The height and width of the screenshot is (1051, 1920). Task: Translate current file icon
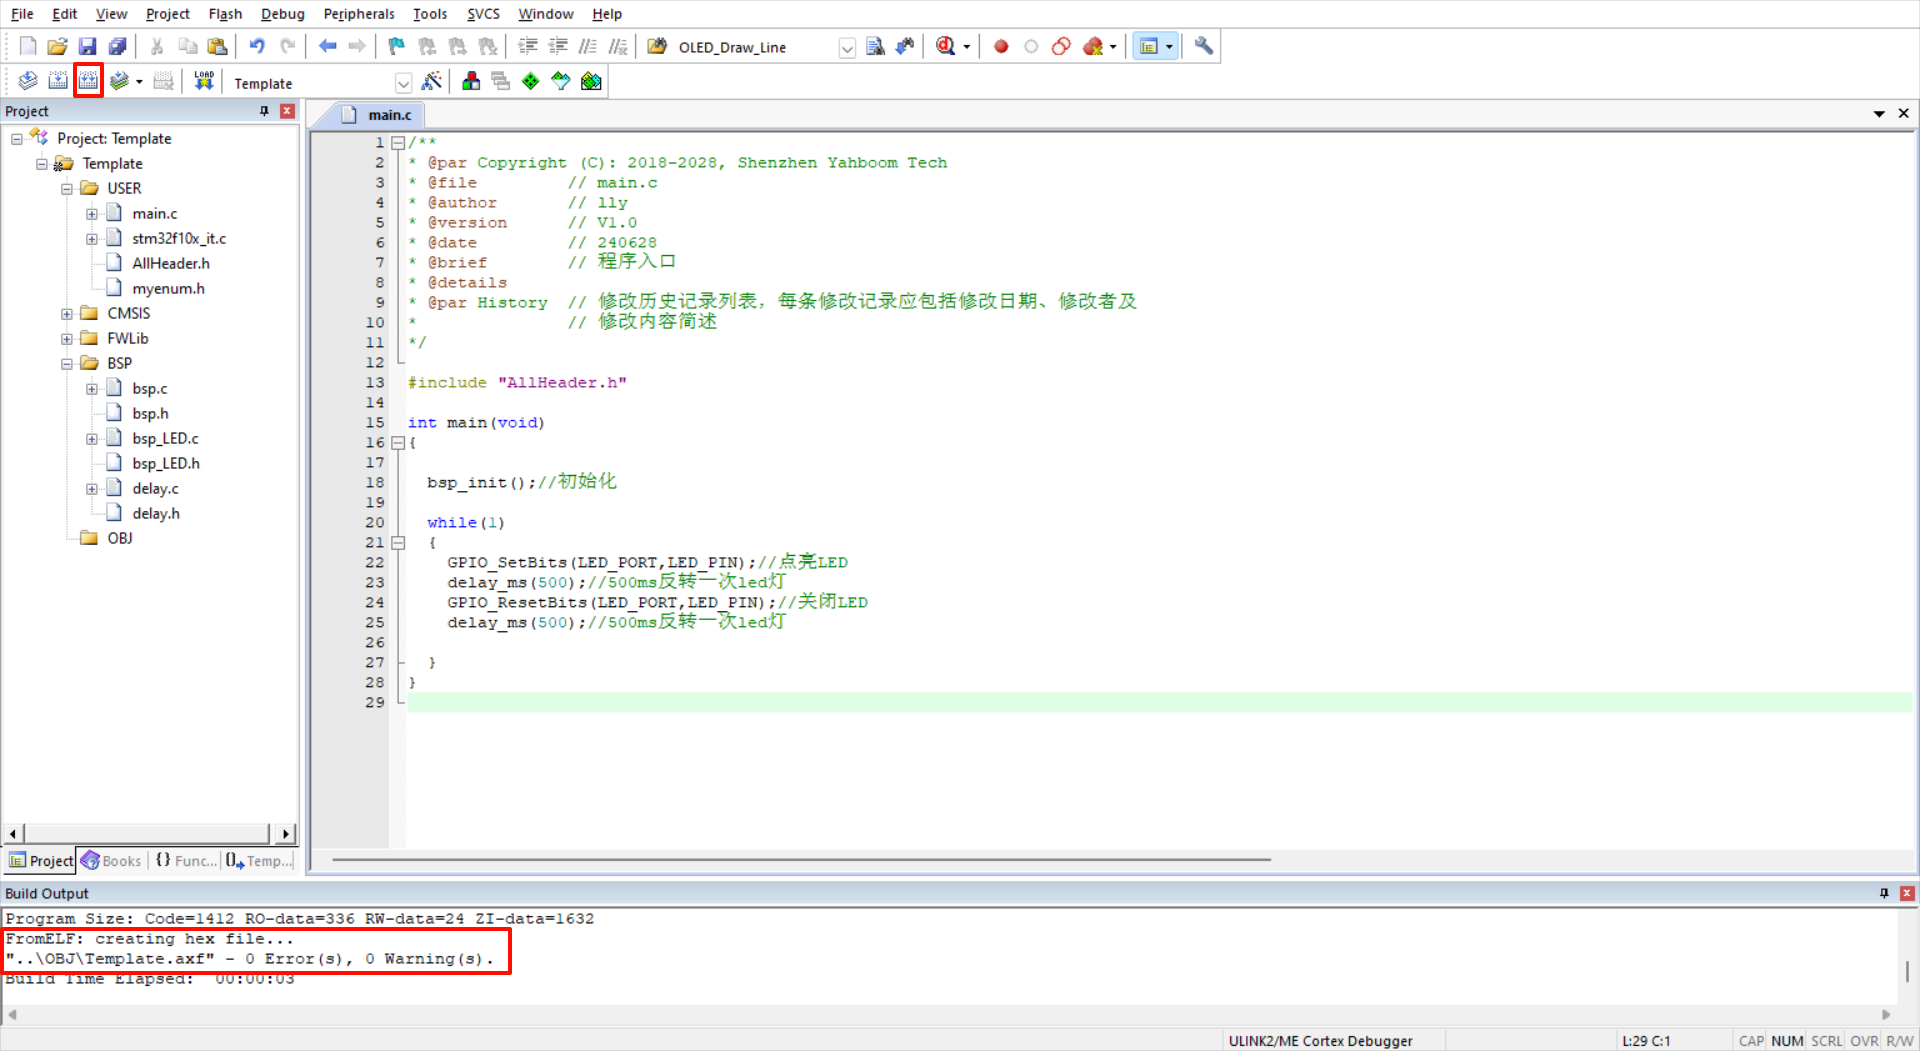coord(28,81)
